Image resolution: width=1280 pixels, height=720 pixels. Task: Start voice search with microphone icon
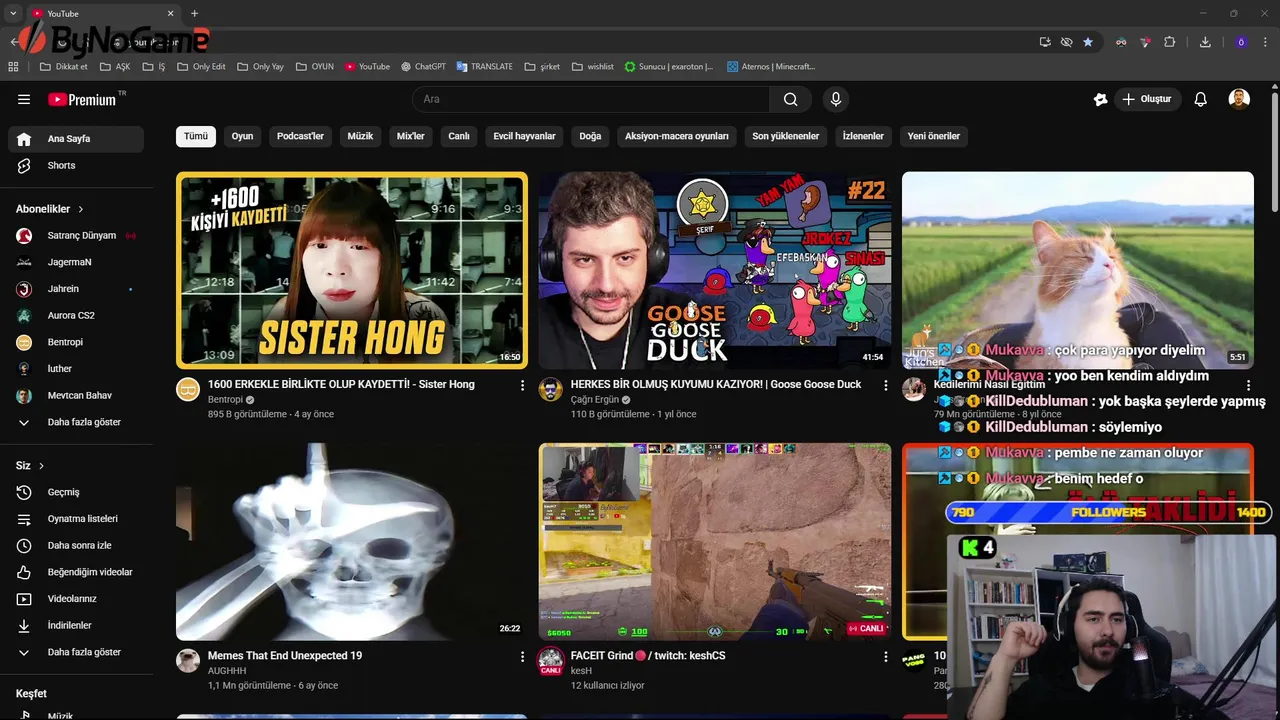[x=836, y=99]
